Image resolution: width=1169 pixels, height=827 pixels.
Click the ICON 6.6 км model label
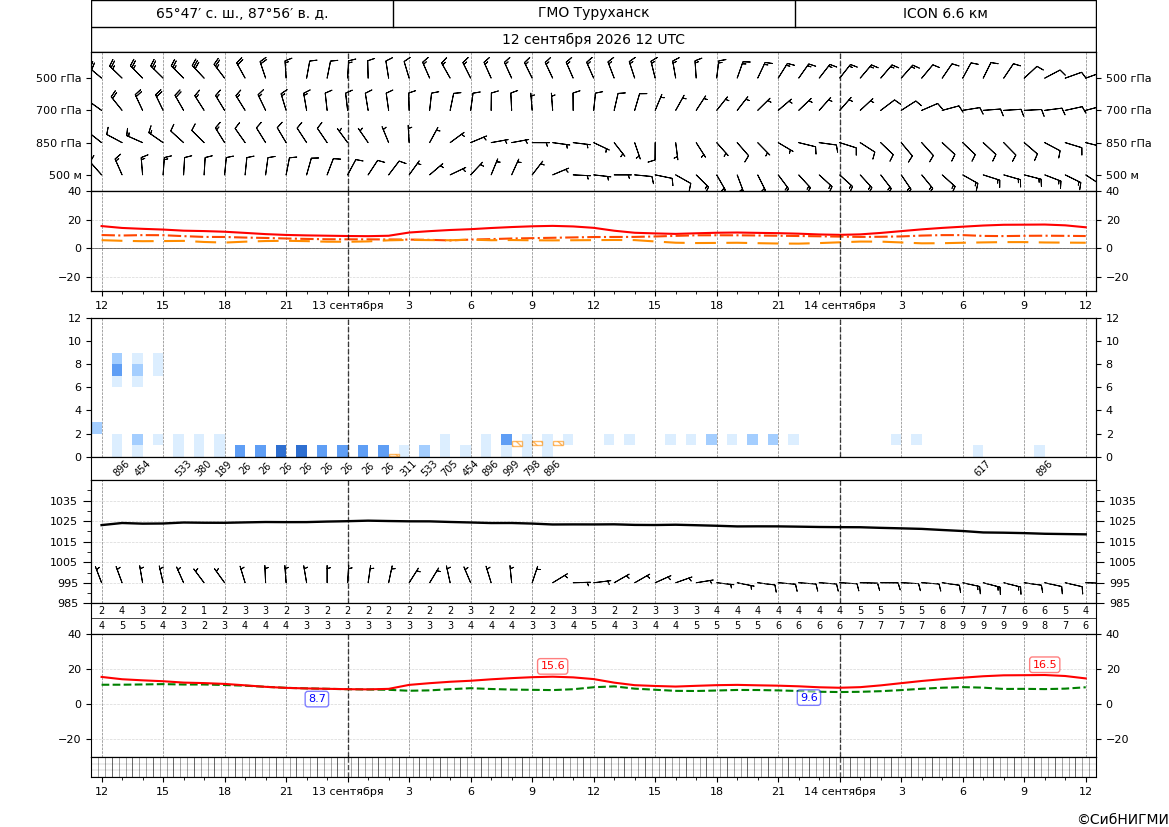point(945,13)
